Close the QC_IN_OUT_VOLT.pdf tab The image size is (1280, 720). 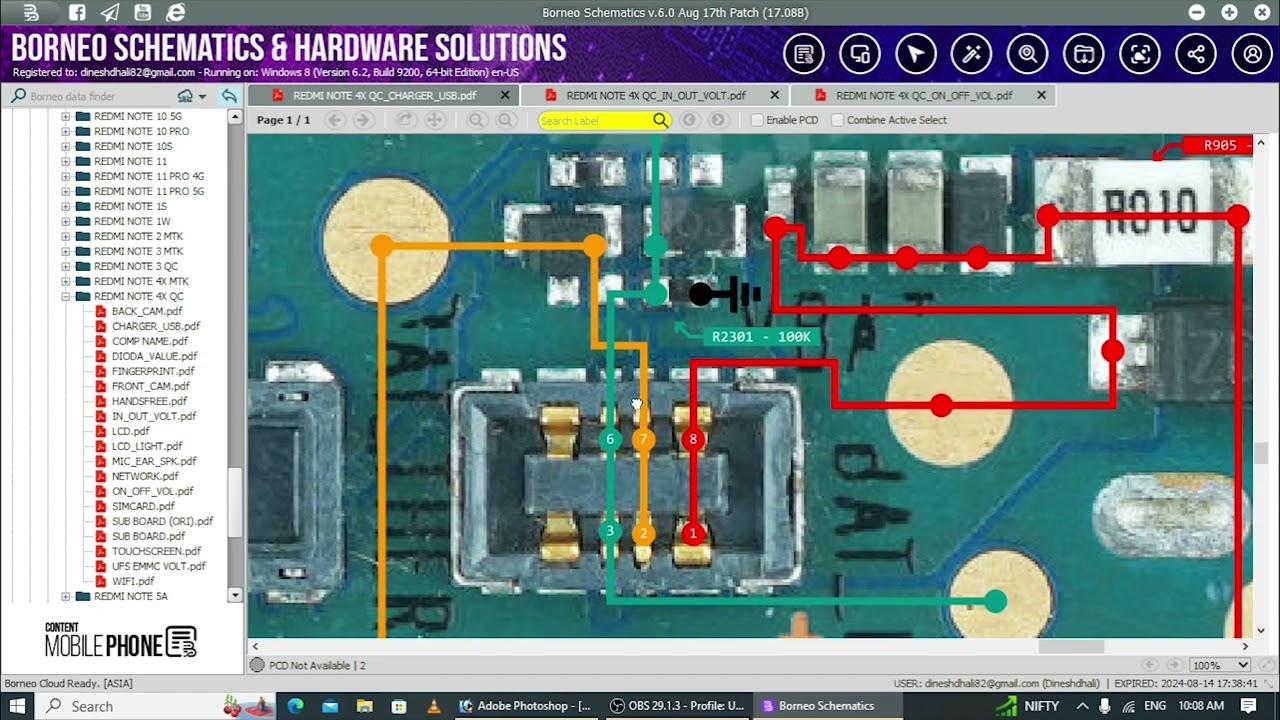[775, 95]
